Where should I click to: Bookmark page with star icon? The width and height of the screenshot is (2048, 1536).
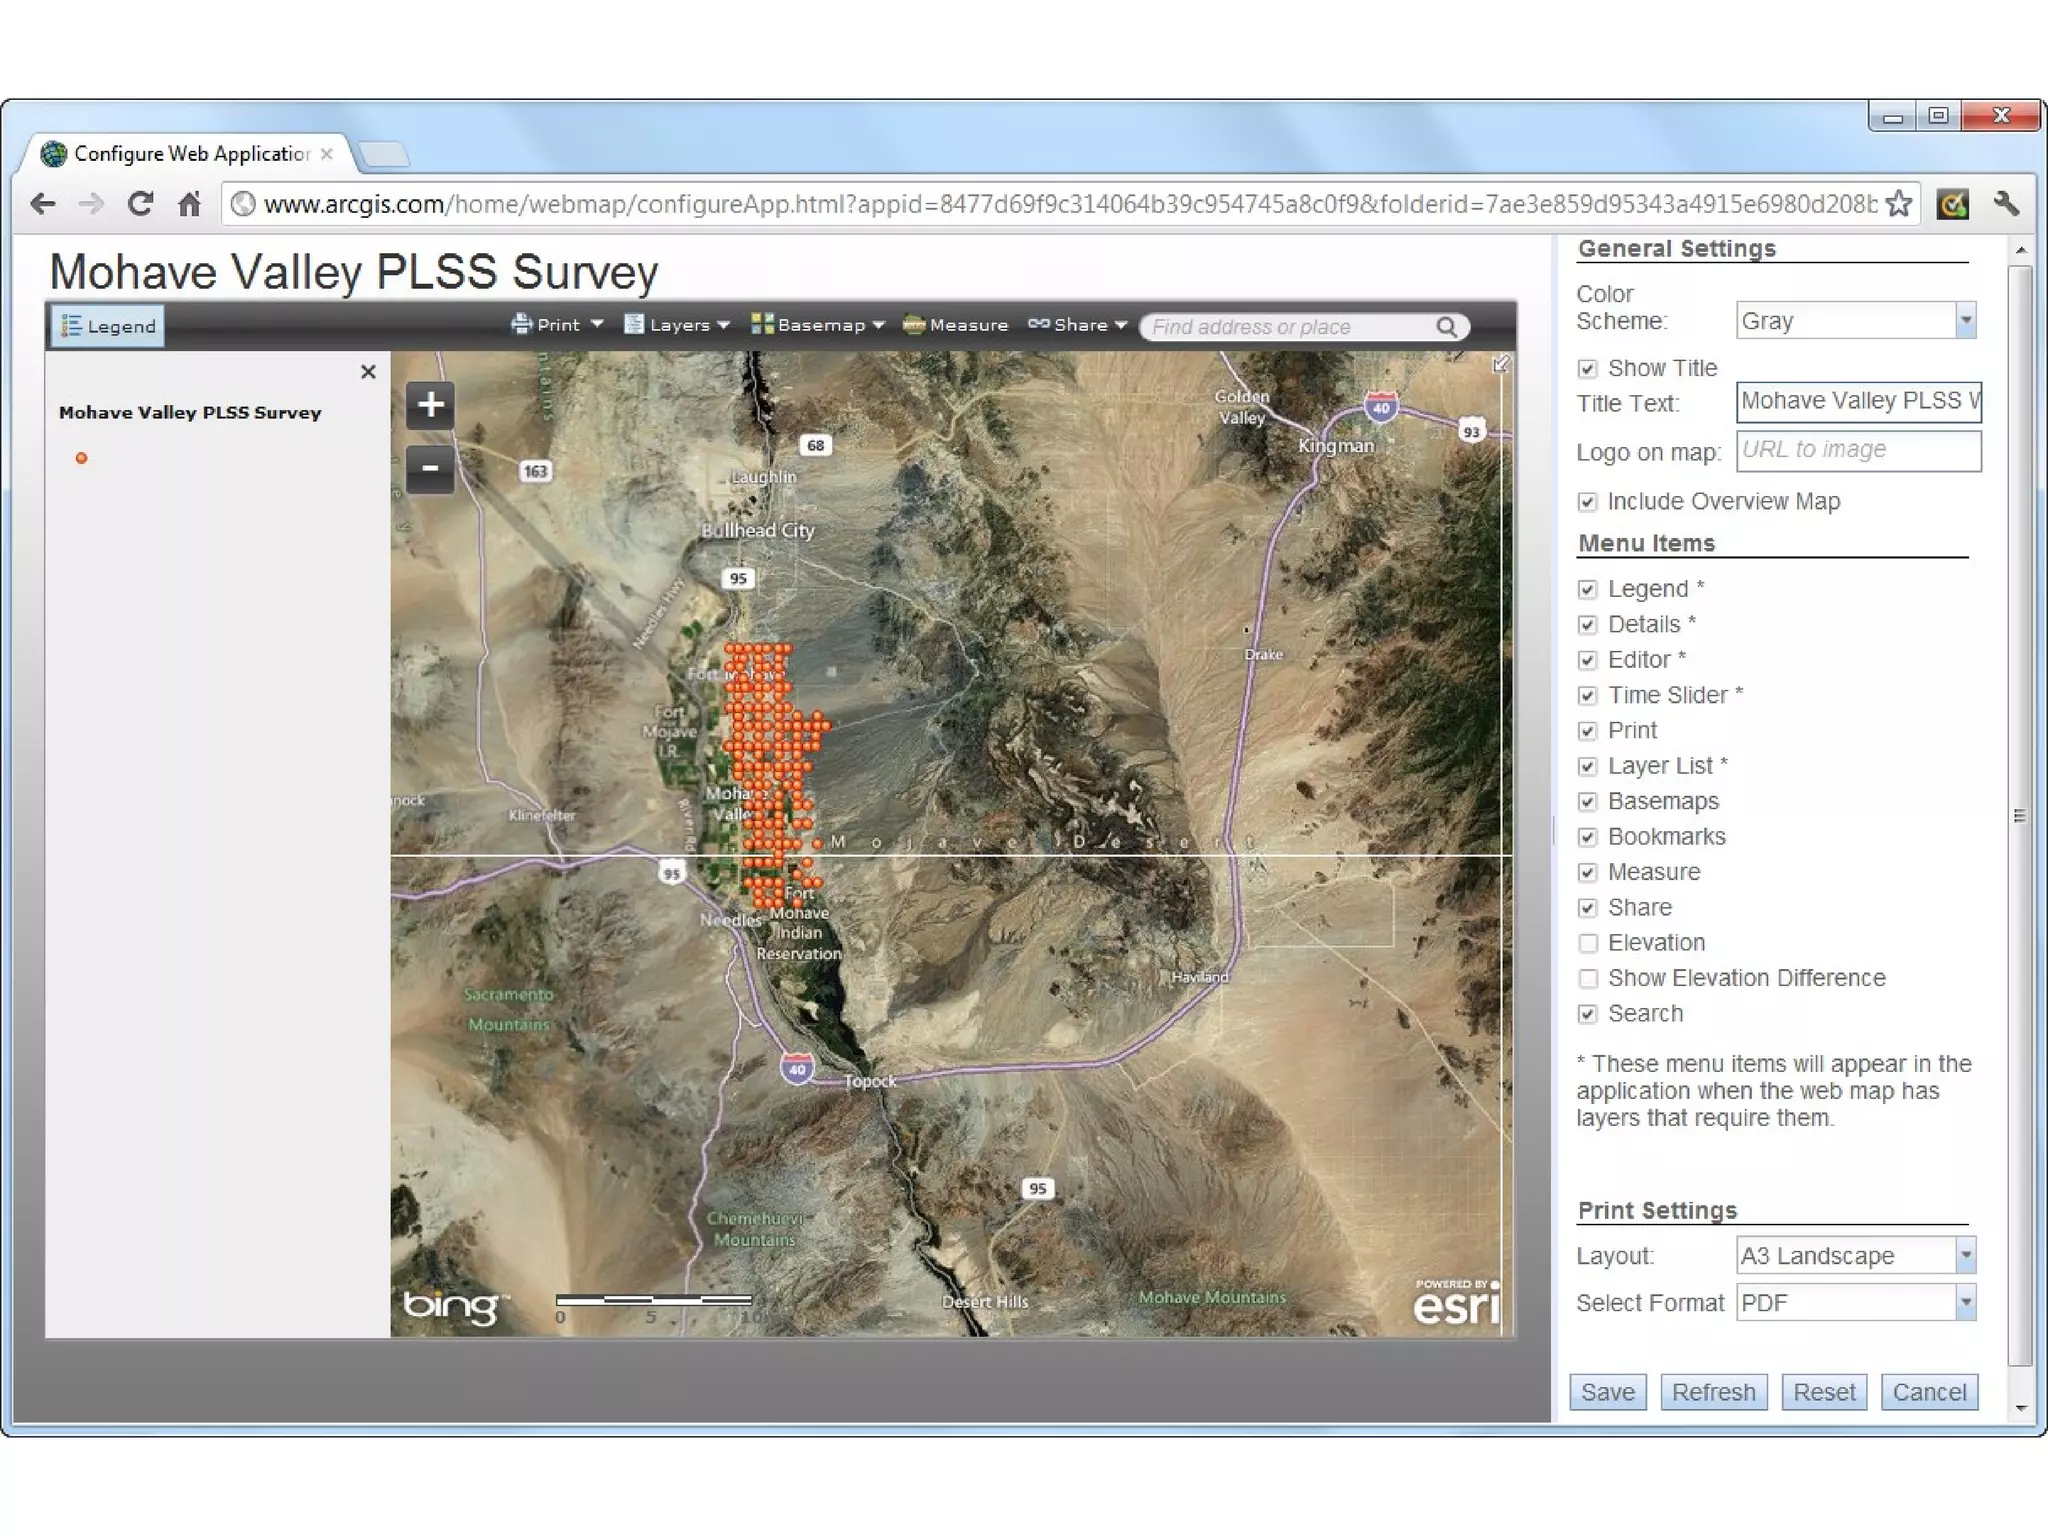tap(1898, 204)
